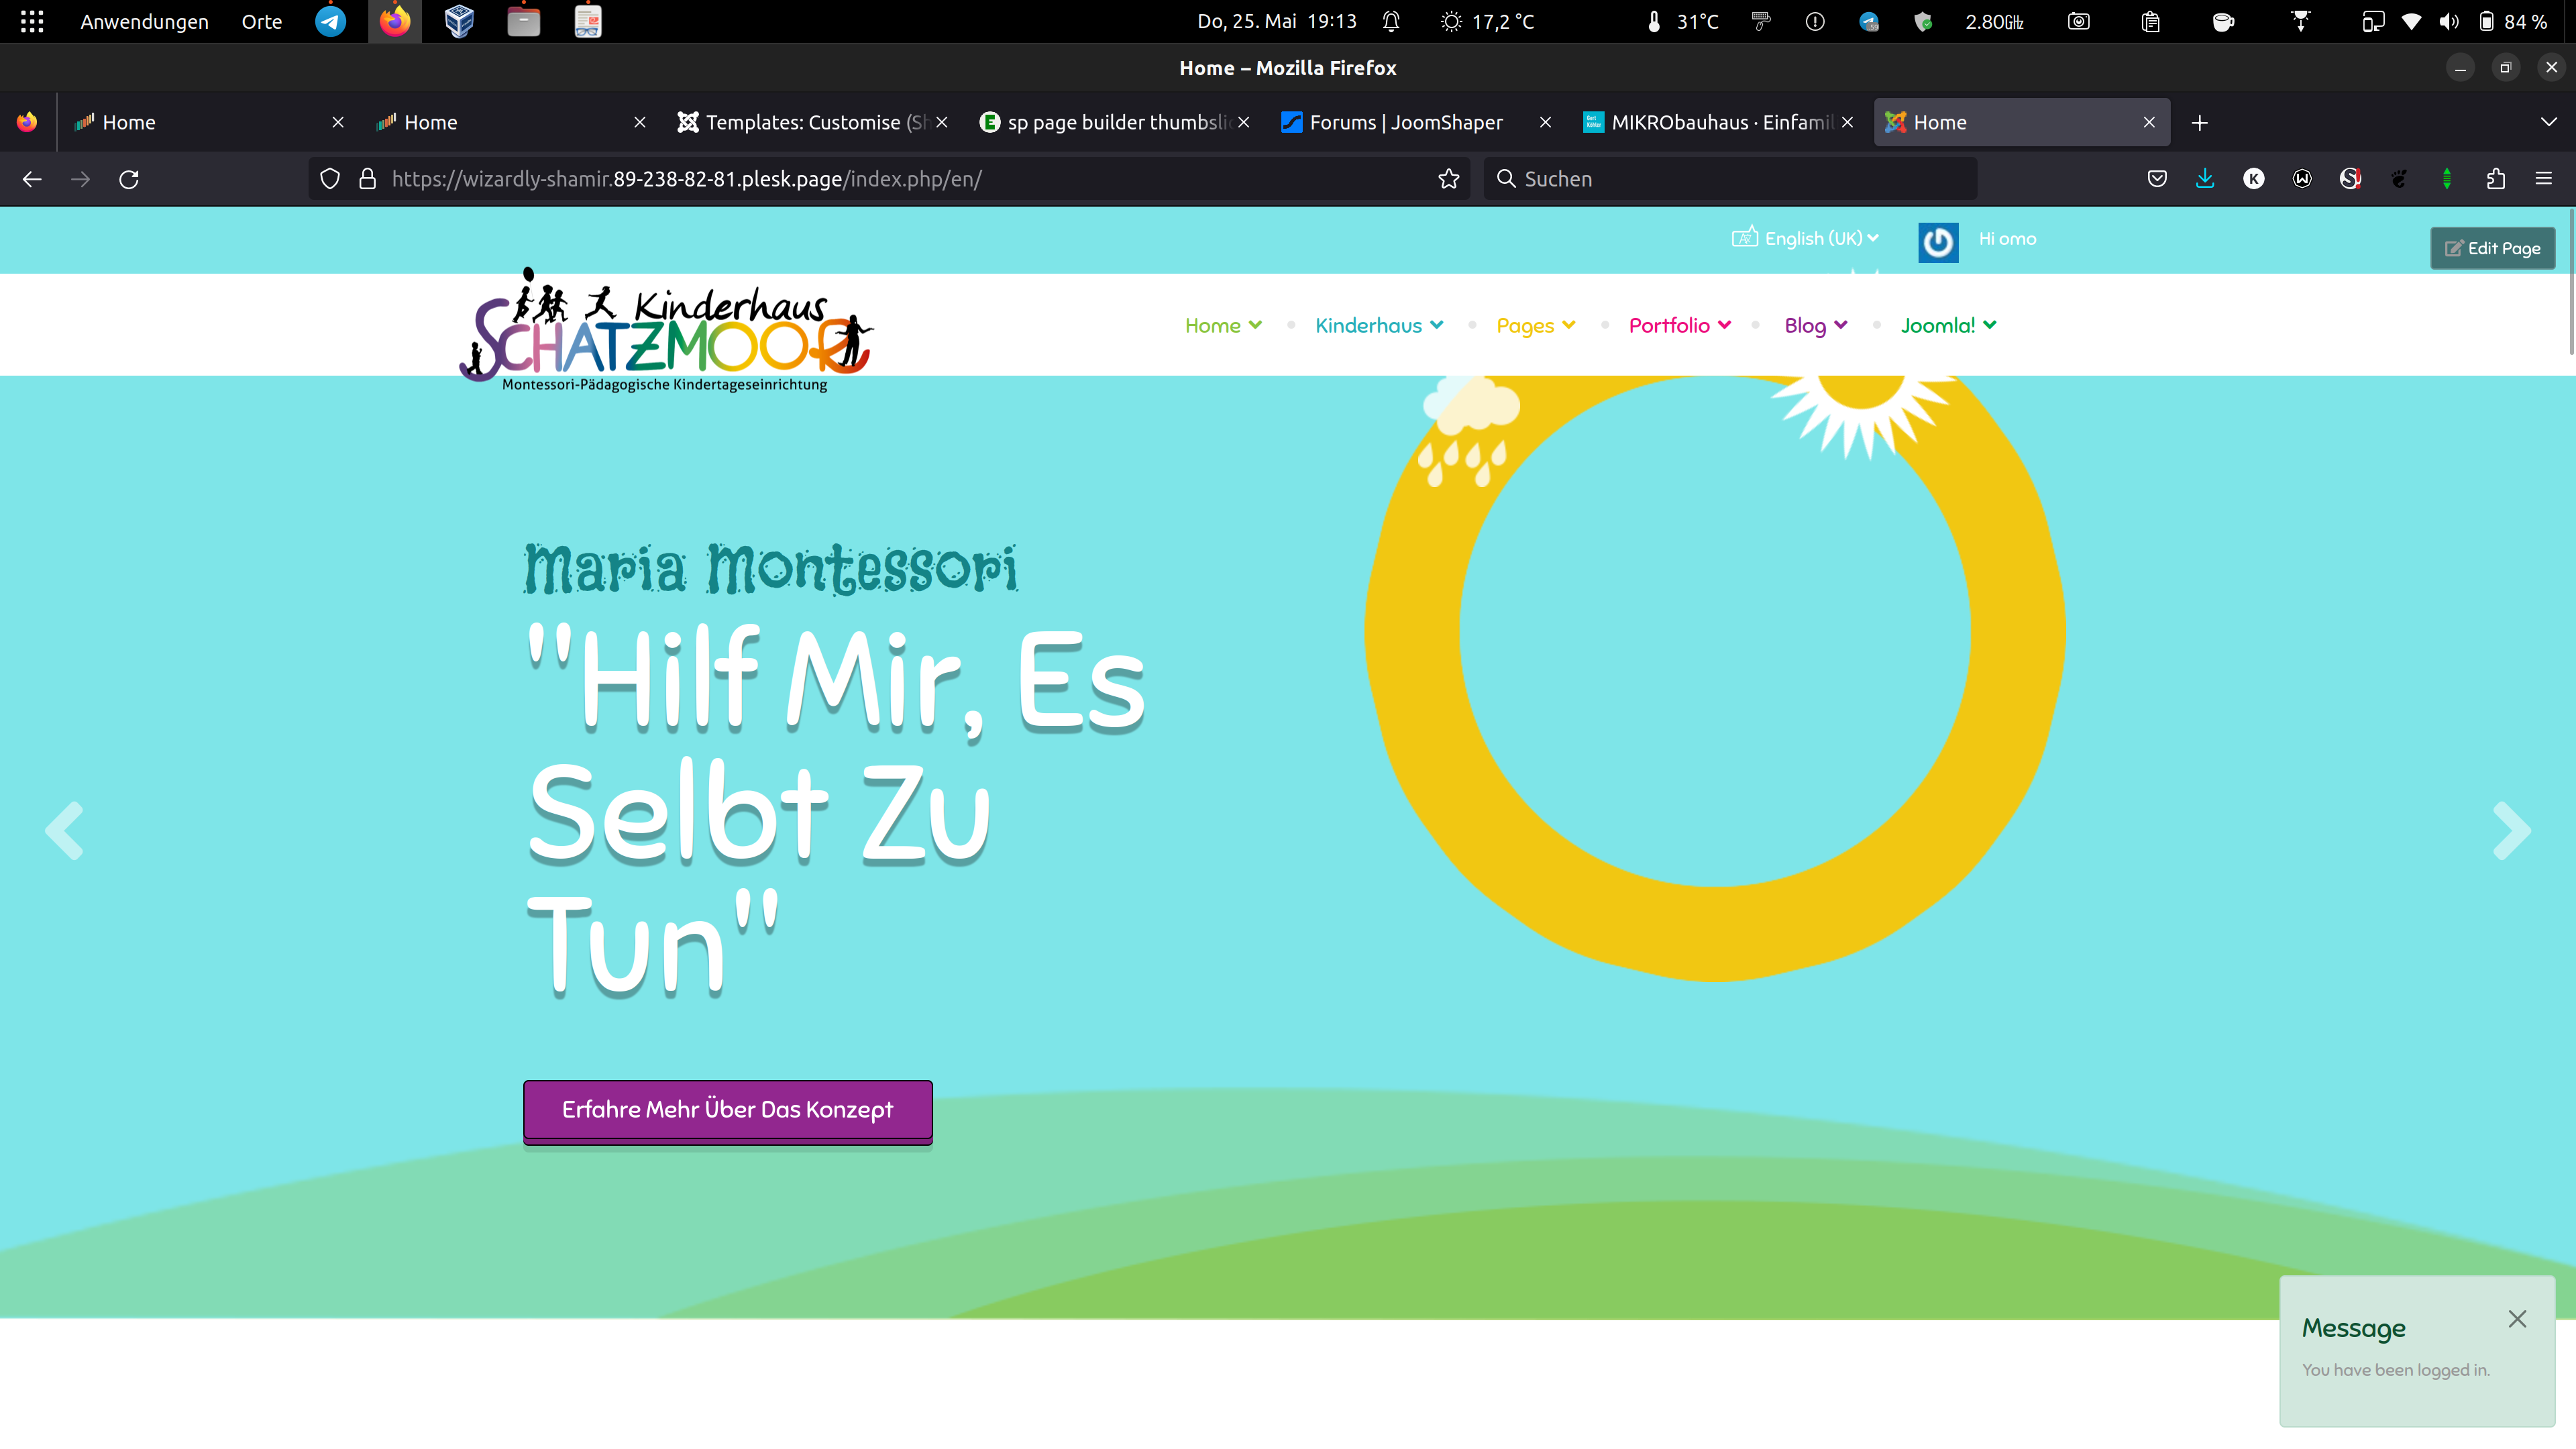Open the extensions puzzle icon
Viewport: 2576px width, 1449px height.
pyautogui.click(x=2496, y=179)
